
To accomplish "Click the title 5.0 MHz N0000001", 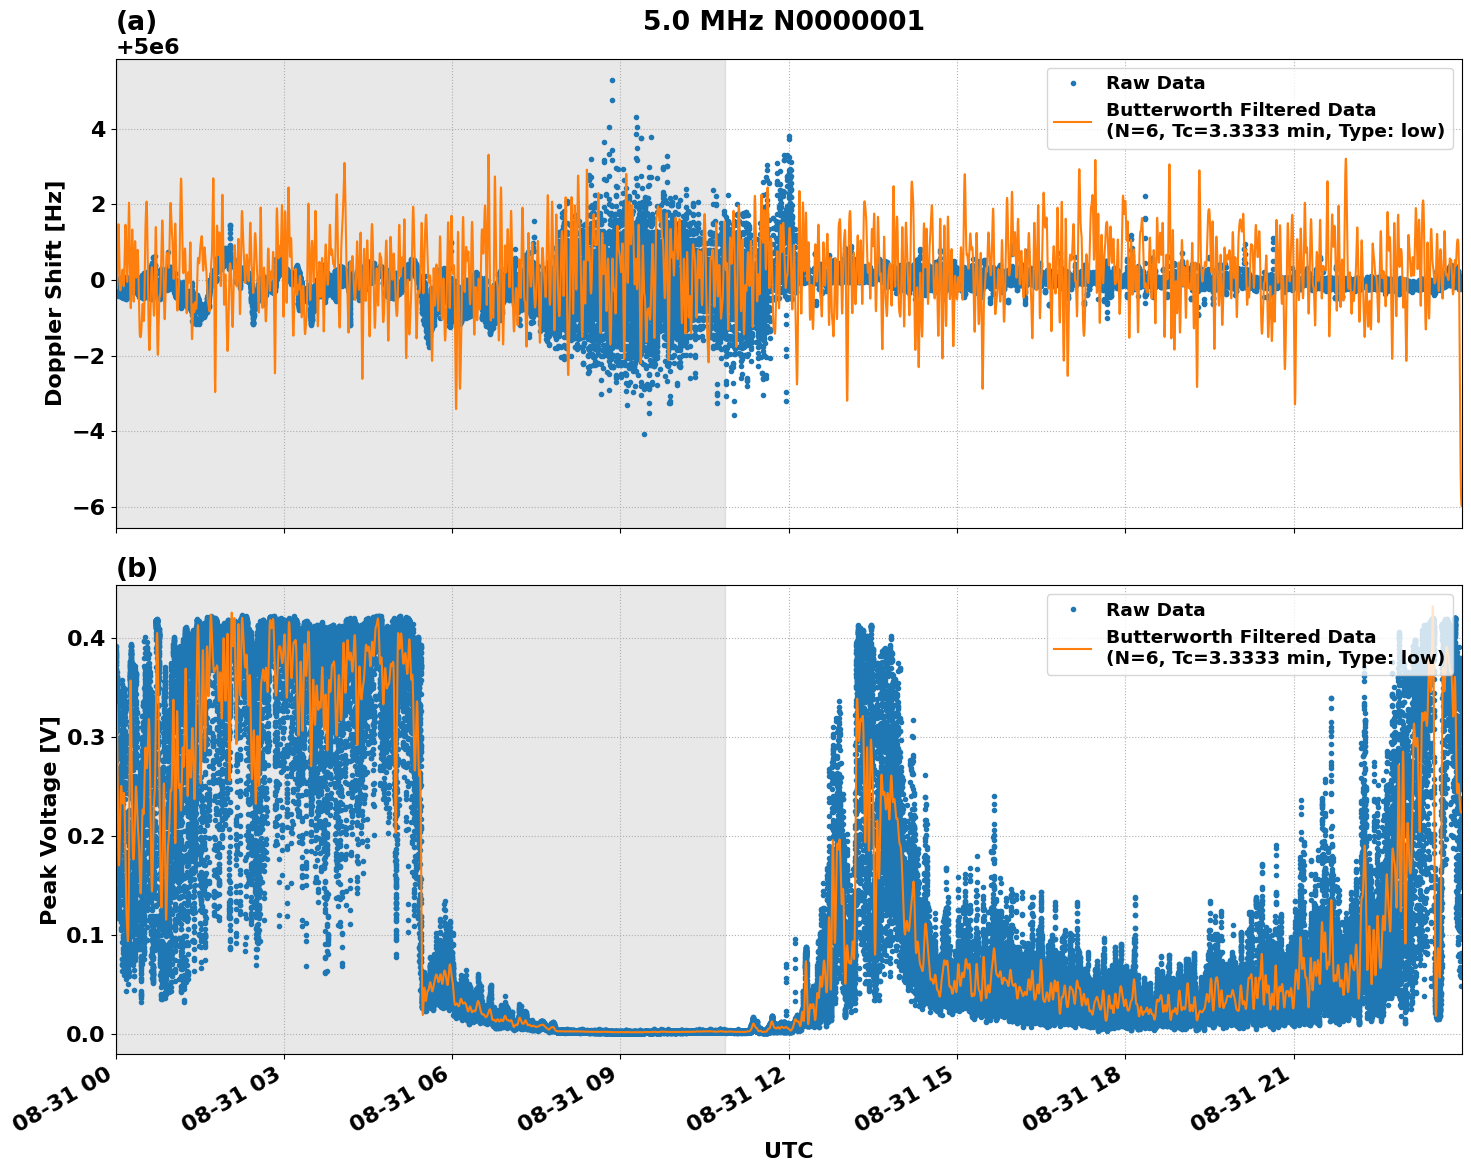I will click(x=785, y=17).
